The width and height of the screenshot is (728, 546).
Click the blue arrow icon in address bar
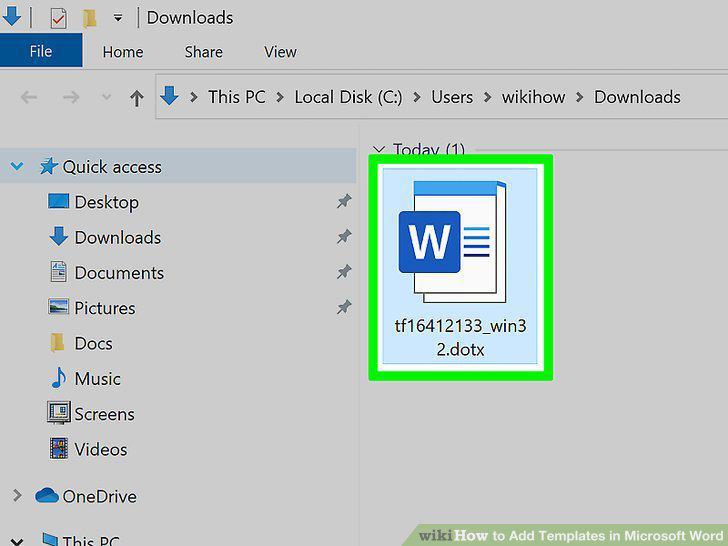click(x=169, y=96)
